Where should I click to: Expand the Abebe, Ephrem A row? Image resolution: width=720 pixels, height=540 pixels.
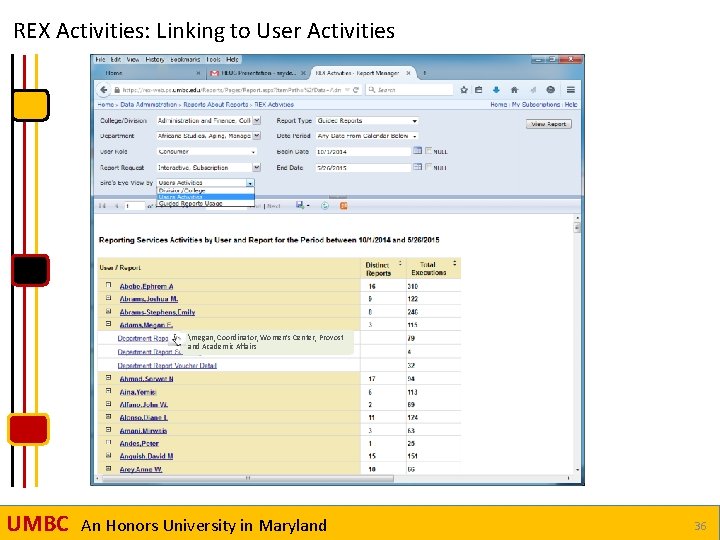pyautogui.click(x=109, y=285)
